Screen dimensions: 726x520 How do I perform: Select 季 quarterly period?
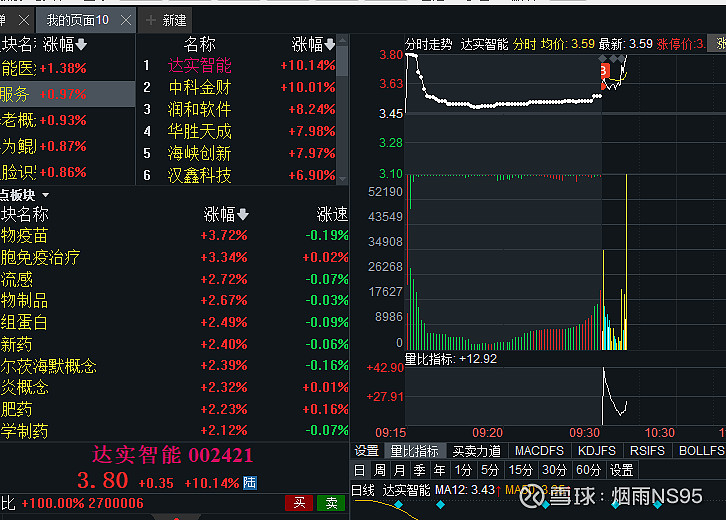click(419, 470)
